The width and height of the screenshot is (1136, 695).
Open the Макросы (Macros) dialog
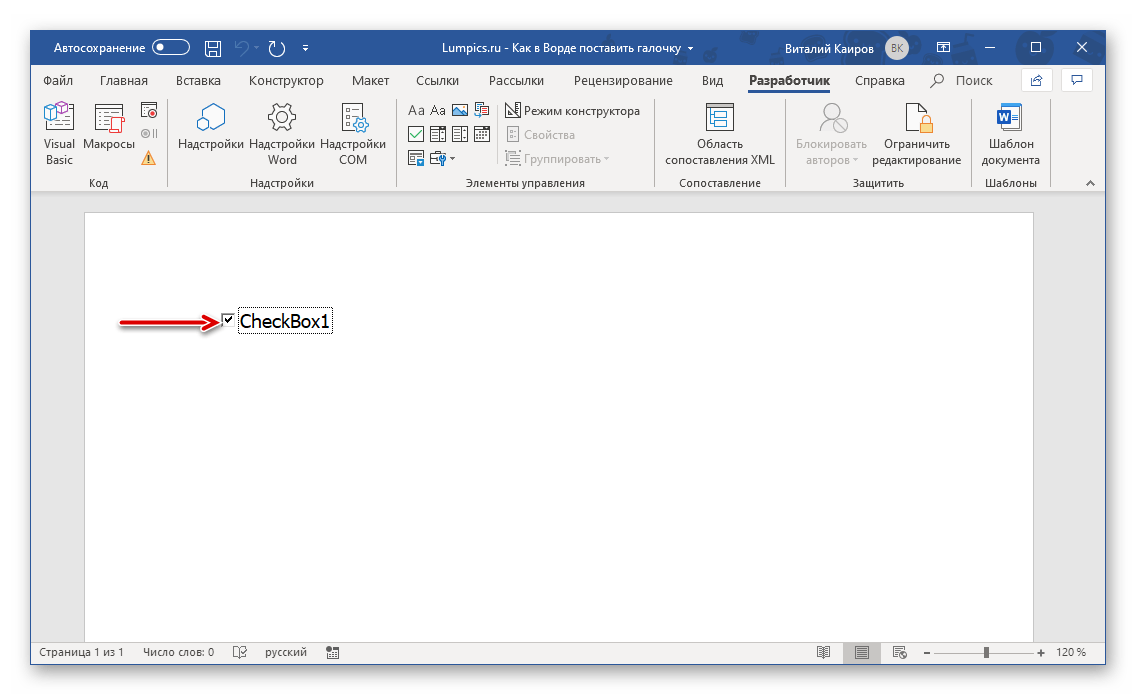point(109,127)
